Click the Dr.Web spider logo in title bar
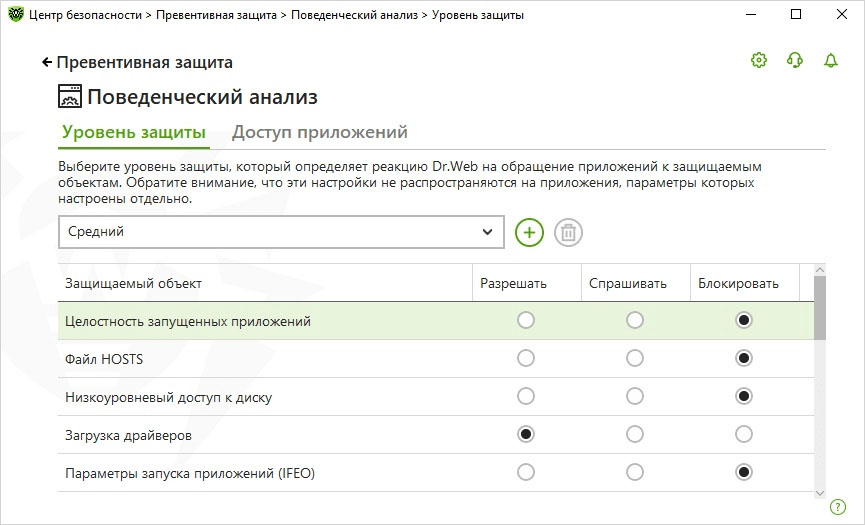This screenshot has width=865, height=525. [x=15, y=15]
